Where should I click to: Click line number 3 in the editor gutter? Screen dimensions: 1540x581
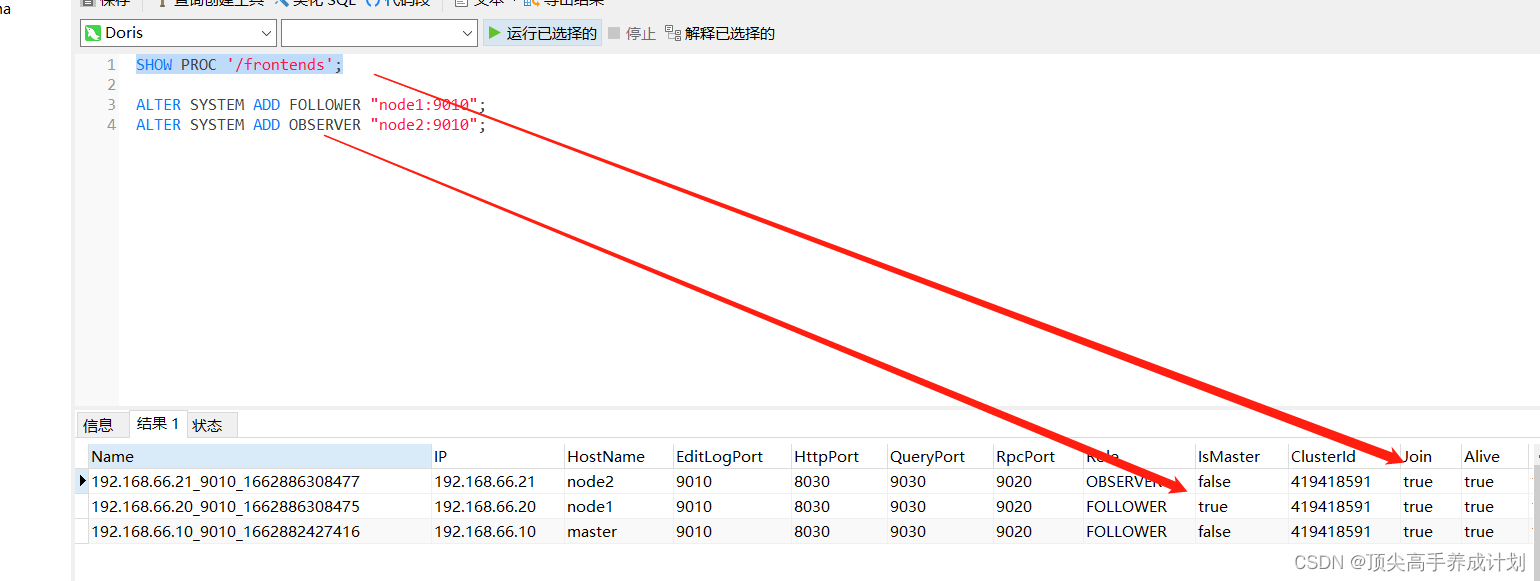coord(111,105)
